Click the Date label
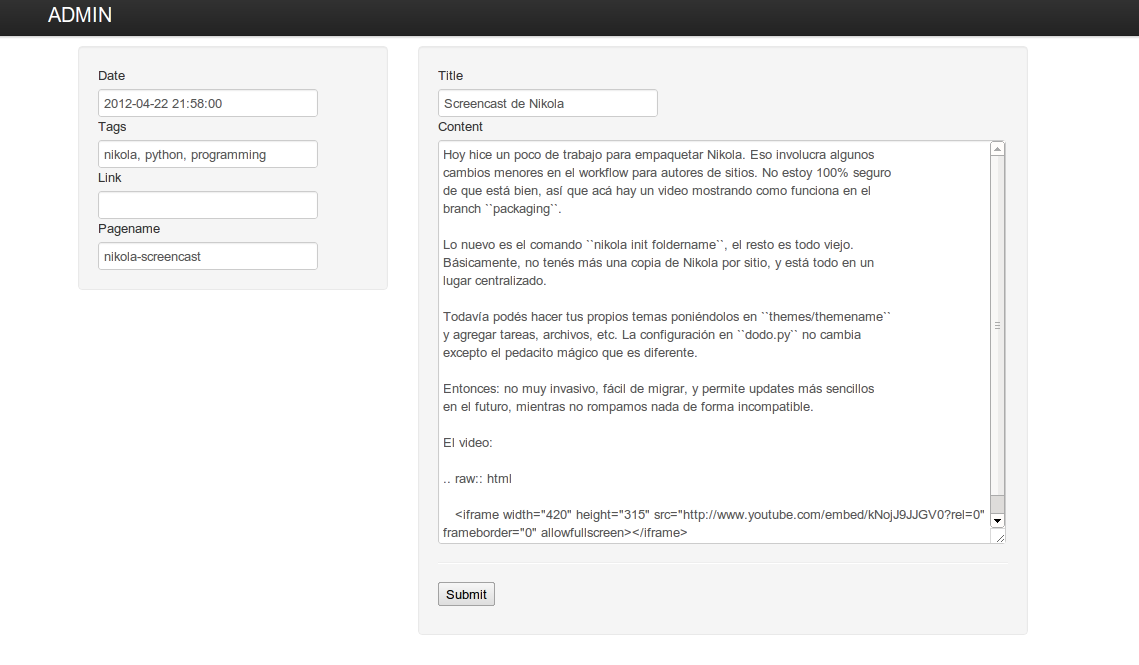This screenshot has height=665, width=1139. click(111, 76)
